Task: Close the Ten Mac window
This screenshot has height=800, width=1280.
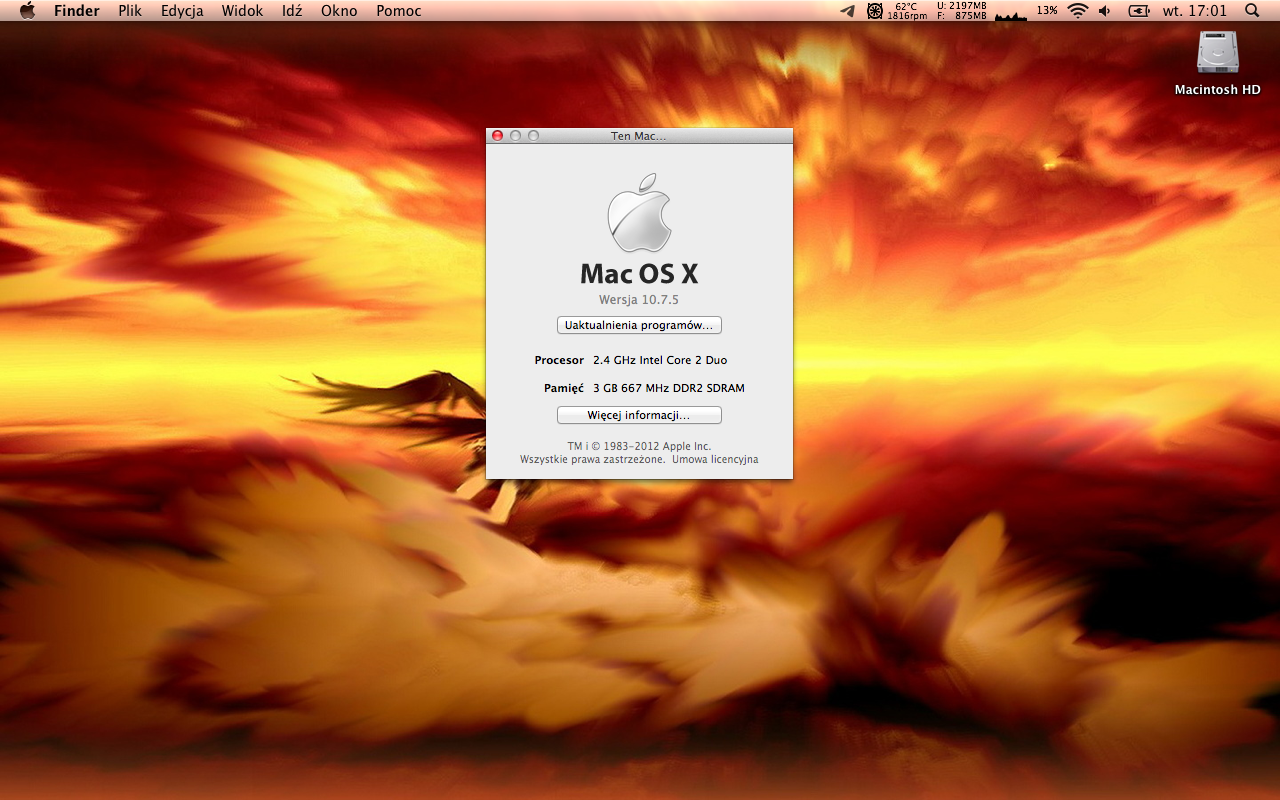Action: click(x=498, y=136)
